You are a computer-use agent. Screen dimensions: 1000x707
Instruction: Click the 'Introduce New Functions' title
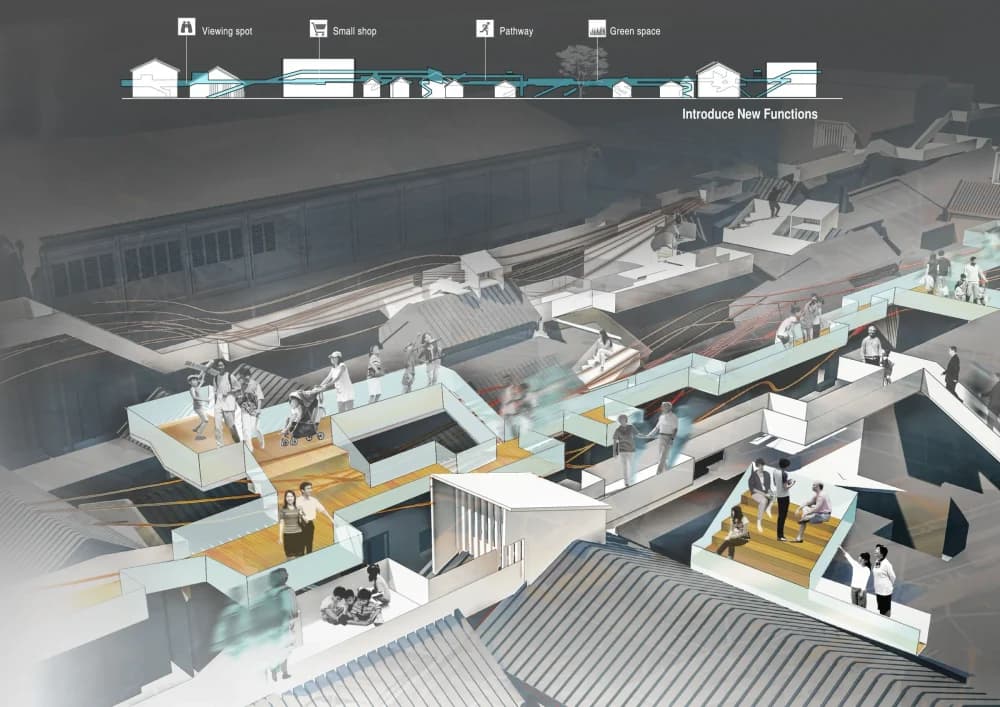point(749,114)
